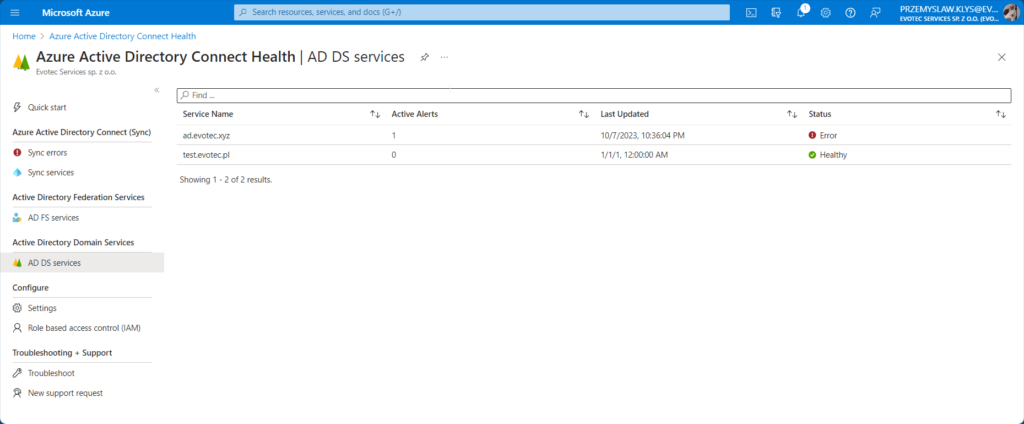The width and height of the screenshot is (1024, 424).
Task: Click the user account avatar
Action: [1010, 12]
